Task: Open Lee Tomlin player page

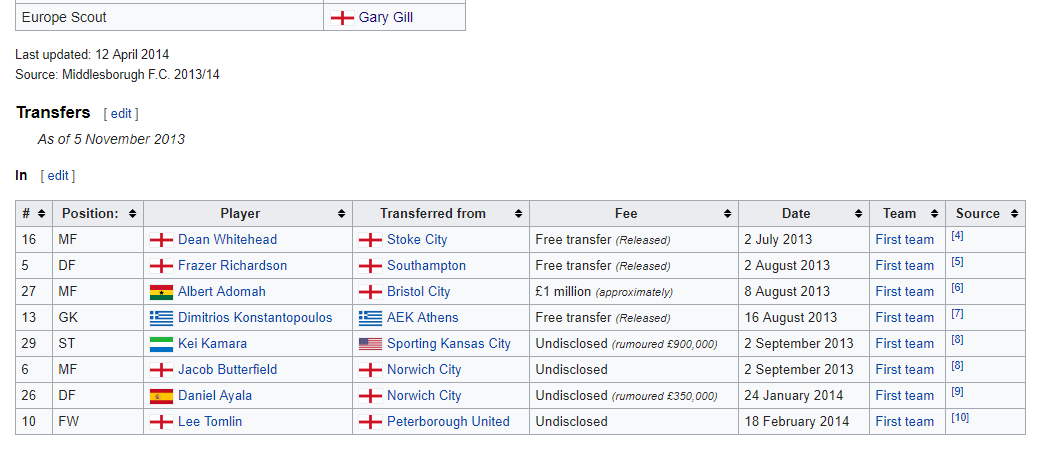Action: tap(210, 422)
